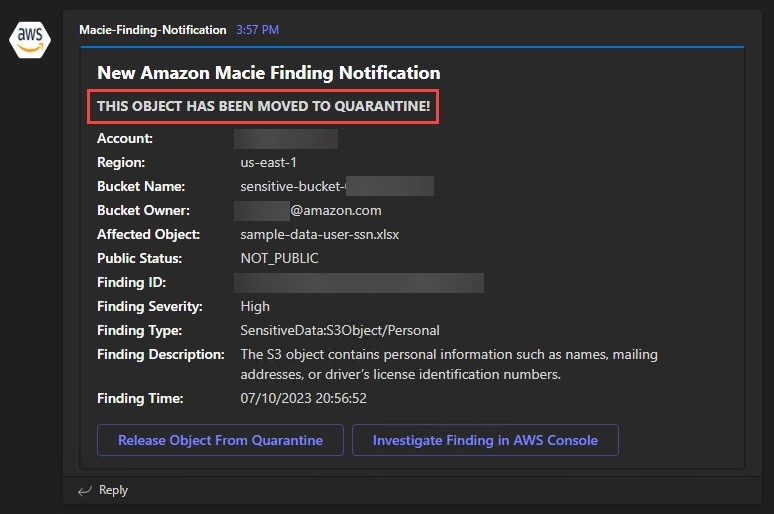
Task: Click the Bucket Name: field label
Action: [141, 186]
